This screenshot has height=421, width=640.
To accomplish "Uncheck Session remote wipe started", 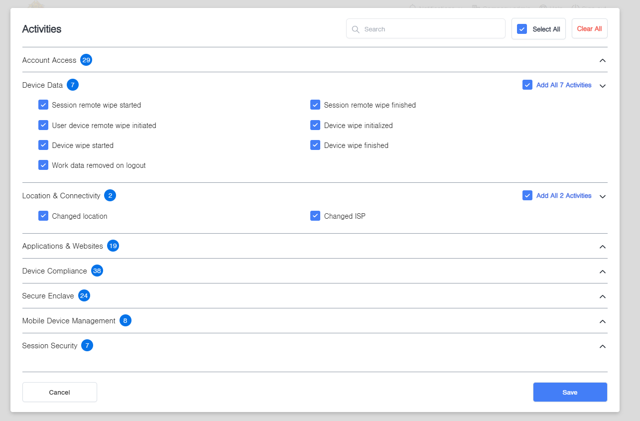I will point(43,105).
